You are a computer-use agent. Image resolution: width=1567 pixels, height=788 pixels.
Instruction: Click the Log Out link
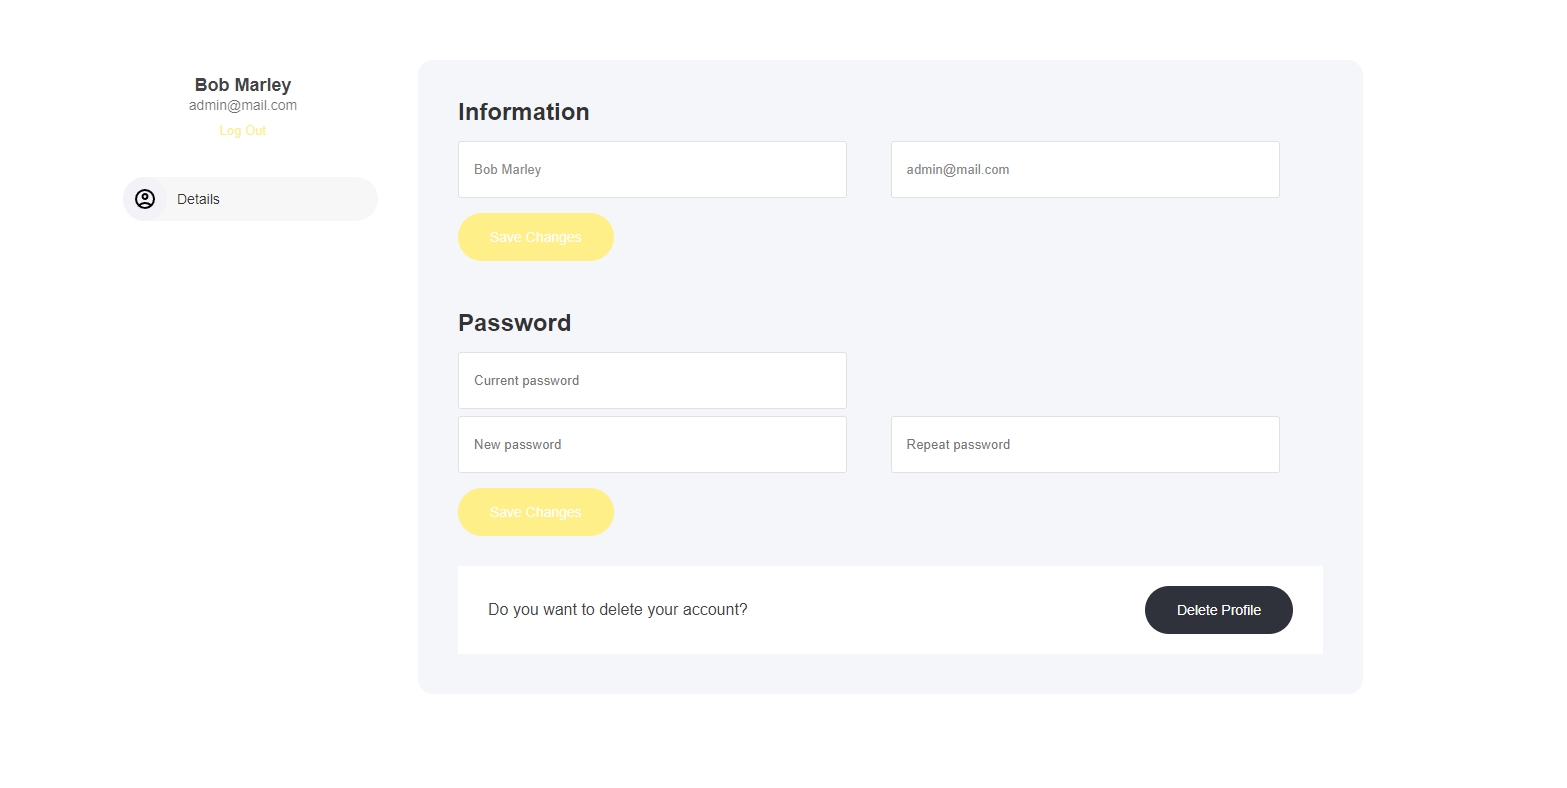pos(243,131)
